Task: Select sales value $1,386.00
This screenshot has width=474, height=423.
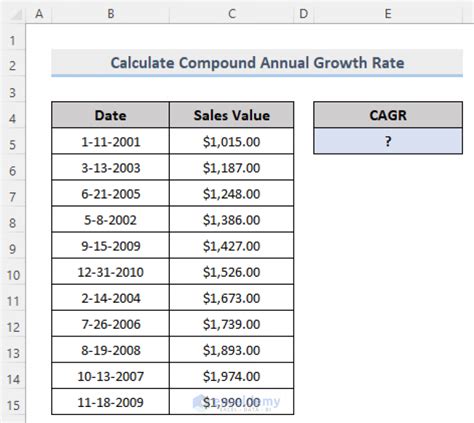Action: click(x=232, y=219)
